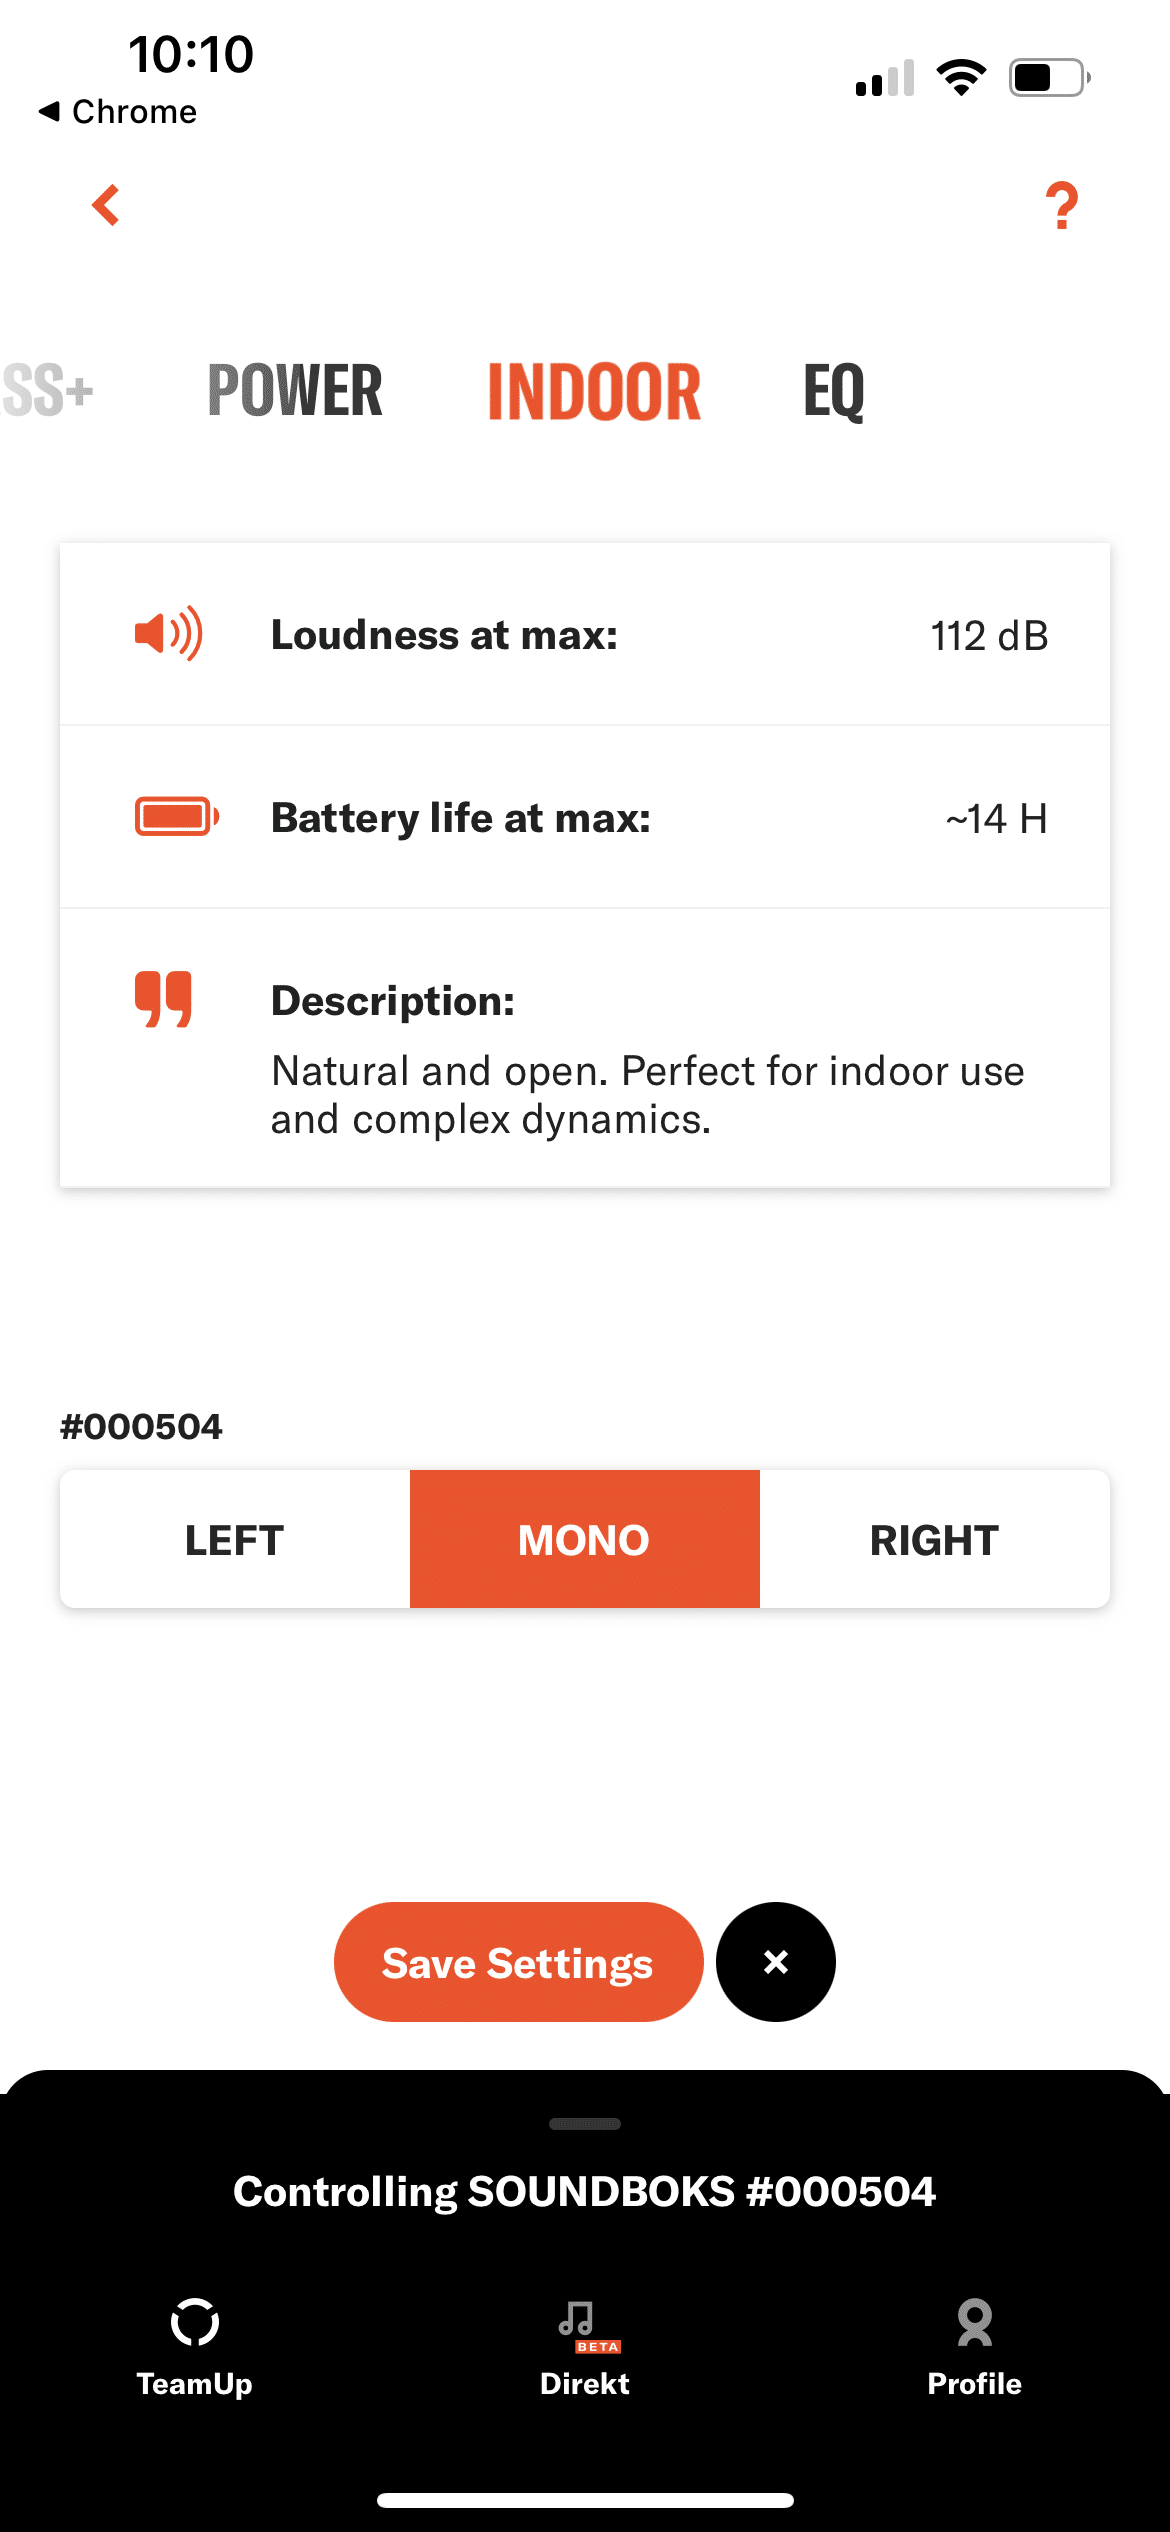This screenshot has width=1170, height=2532.
Task: Open the Direkt beta section
Action: [584, 2344]
